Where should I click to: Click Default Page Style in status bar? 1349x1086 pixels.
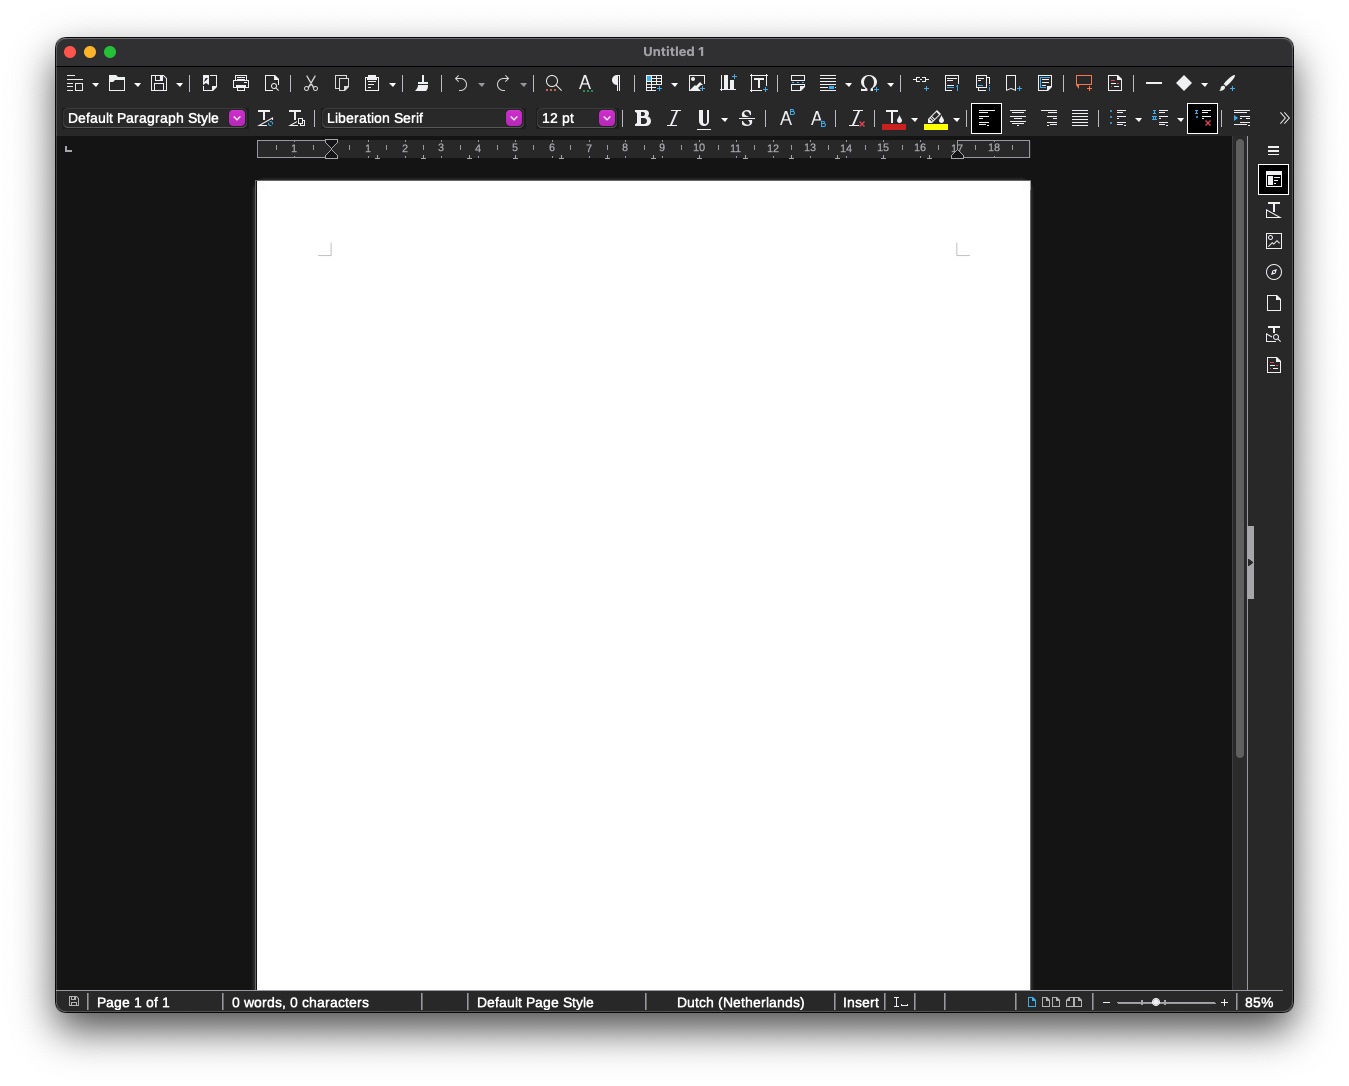coord(535,1002)
